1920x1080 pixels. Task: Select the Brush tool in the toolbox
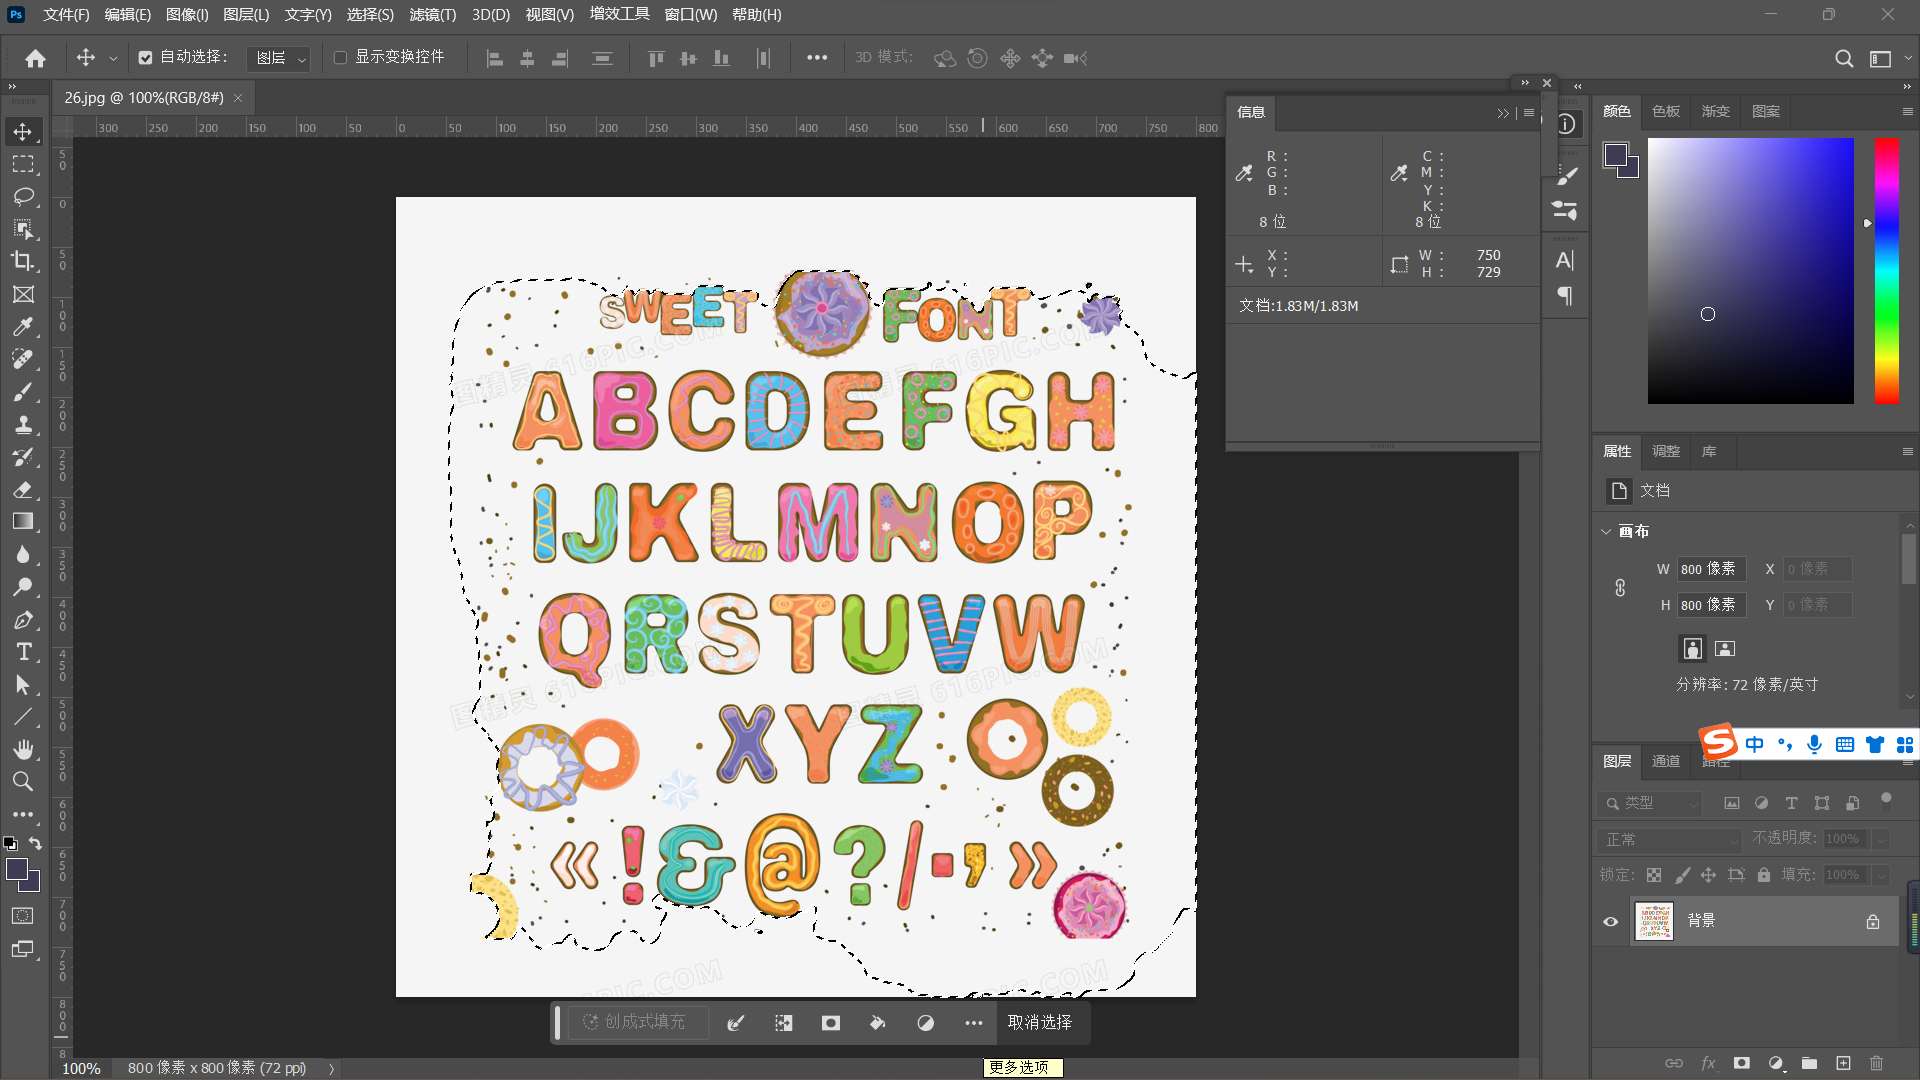(23, 392)
